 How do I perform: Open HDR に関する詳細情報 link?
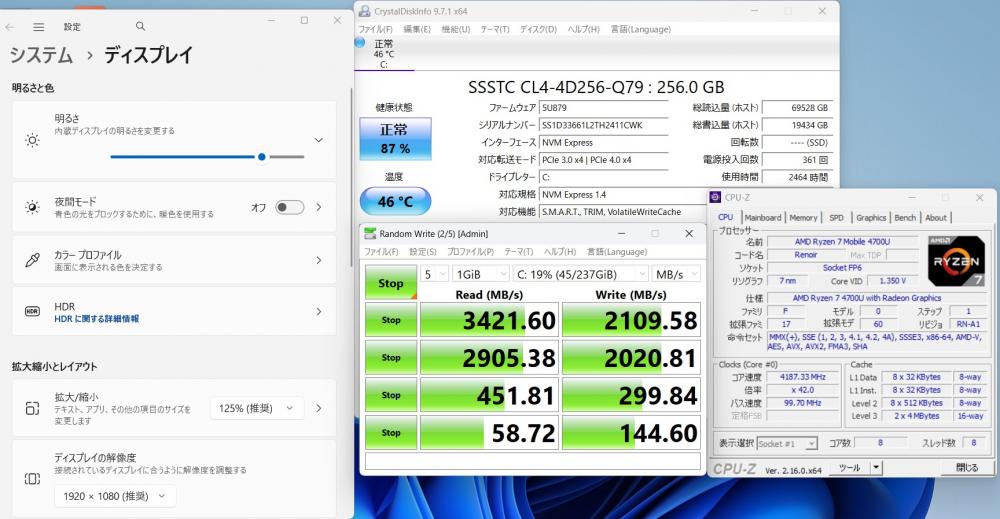pyautogui.click(x=96, y=319)
